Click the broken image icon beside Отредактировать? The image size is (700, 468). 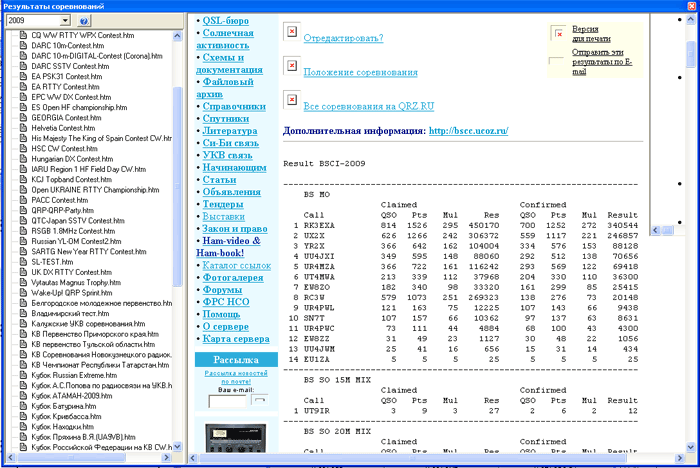[292, 32]
